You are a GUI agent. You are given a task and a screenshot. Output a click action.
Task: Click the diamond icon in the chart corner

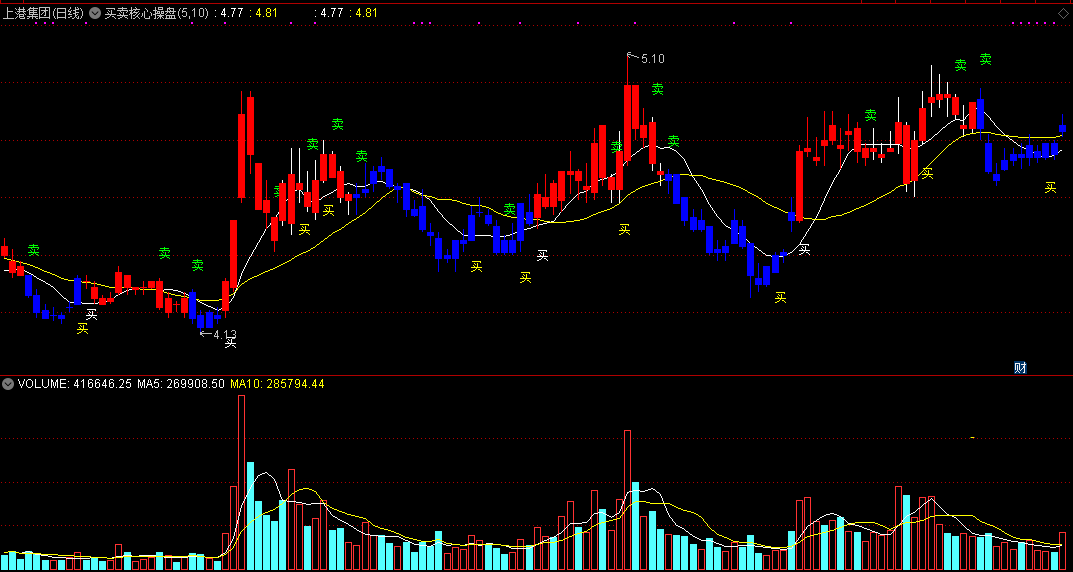pos(1062,13)
